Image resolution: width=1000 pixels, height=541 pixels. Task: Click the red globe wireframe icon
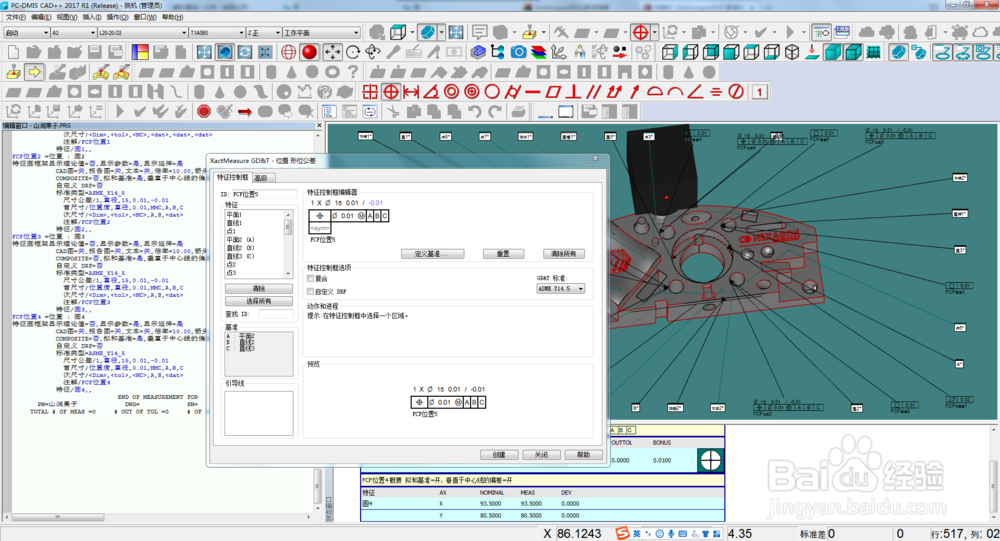click(x=289, y=52)
